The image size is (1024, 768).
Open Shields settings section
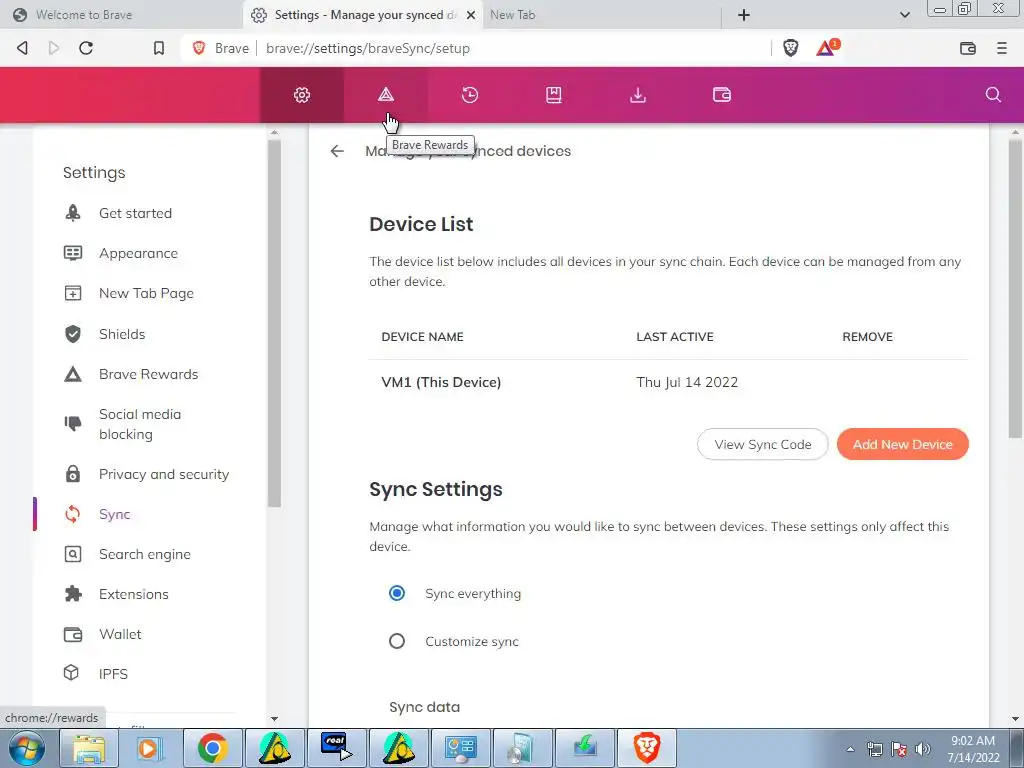click(x=122, y=334)
